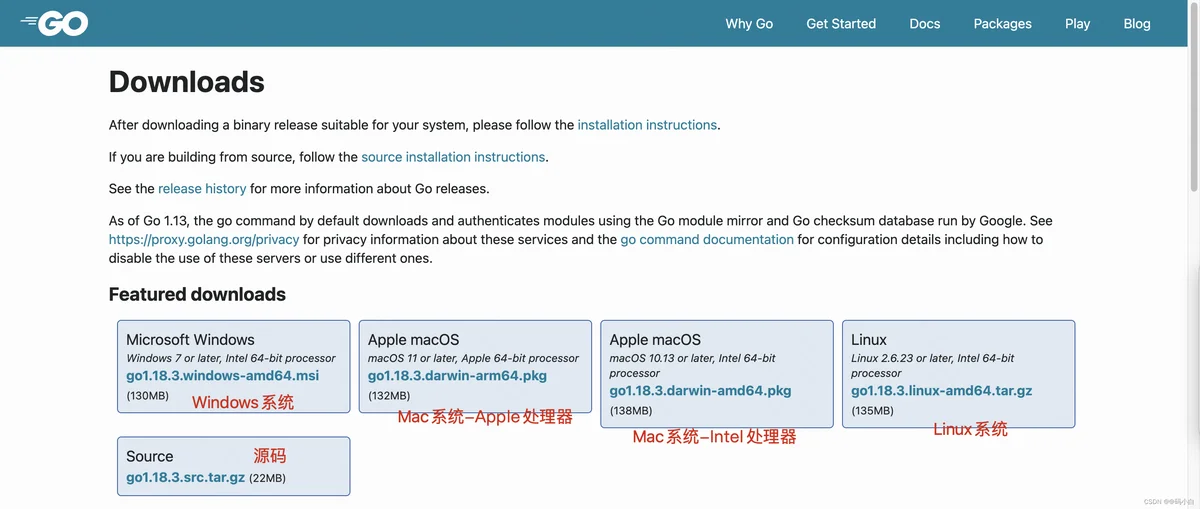This screenshot has width=1200, height=509.
Task: Open the Get Started page
Action: pyautogui.click(x=841, y=24)
